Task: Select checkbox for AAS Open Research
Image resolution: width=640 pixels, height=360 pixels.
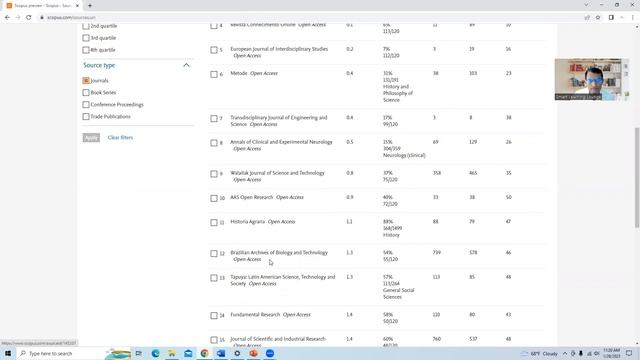Action: [x=214, y=198]
